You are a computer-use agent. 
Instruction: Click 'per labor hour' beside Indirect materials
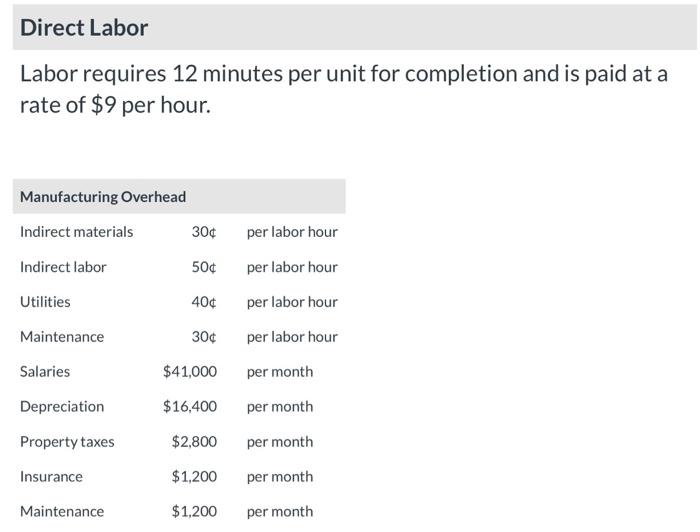click(292, 232)
